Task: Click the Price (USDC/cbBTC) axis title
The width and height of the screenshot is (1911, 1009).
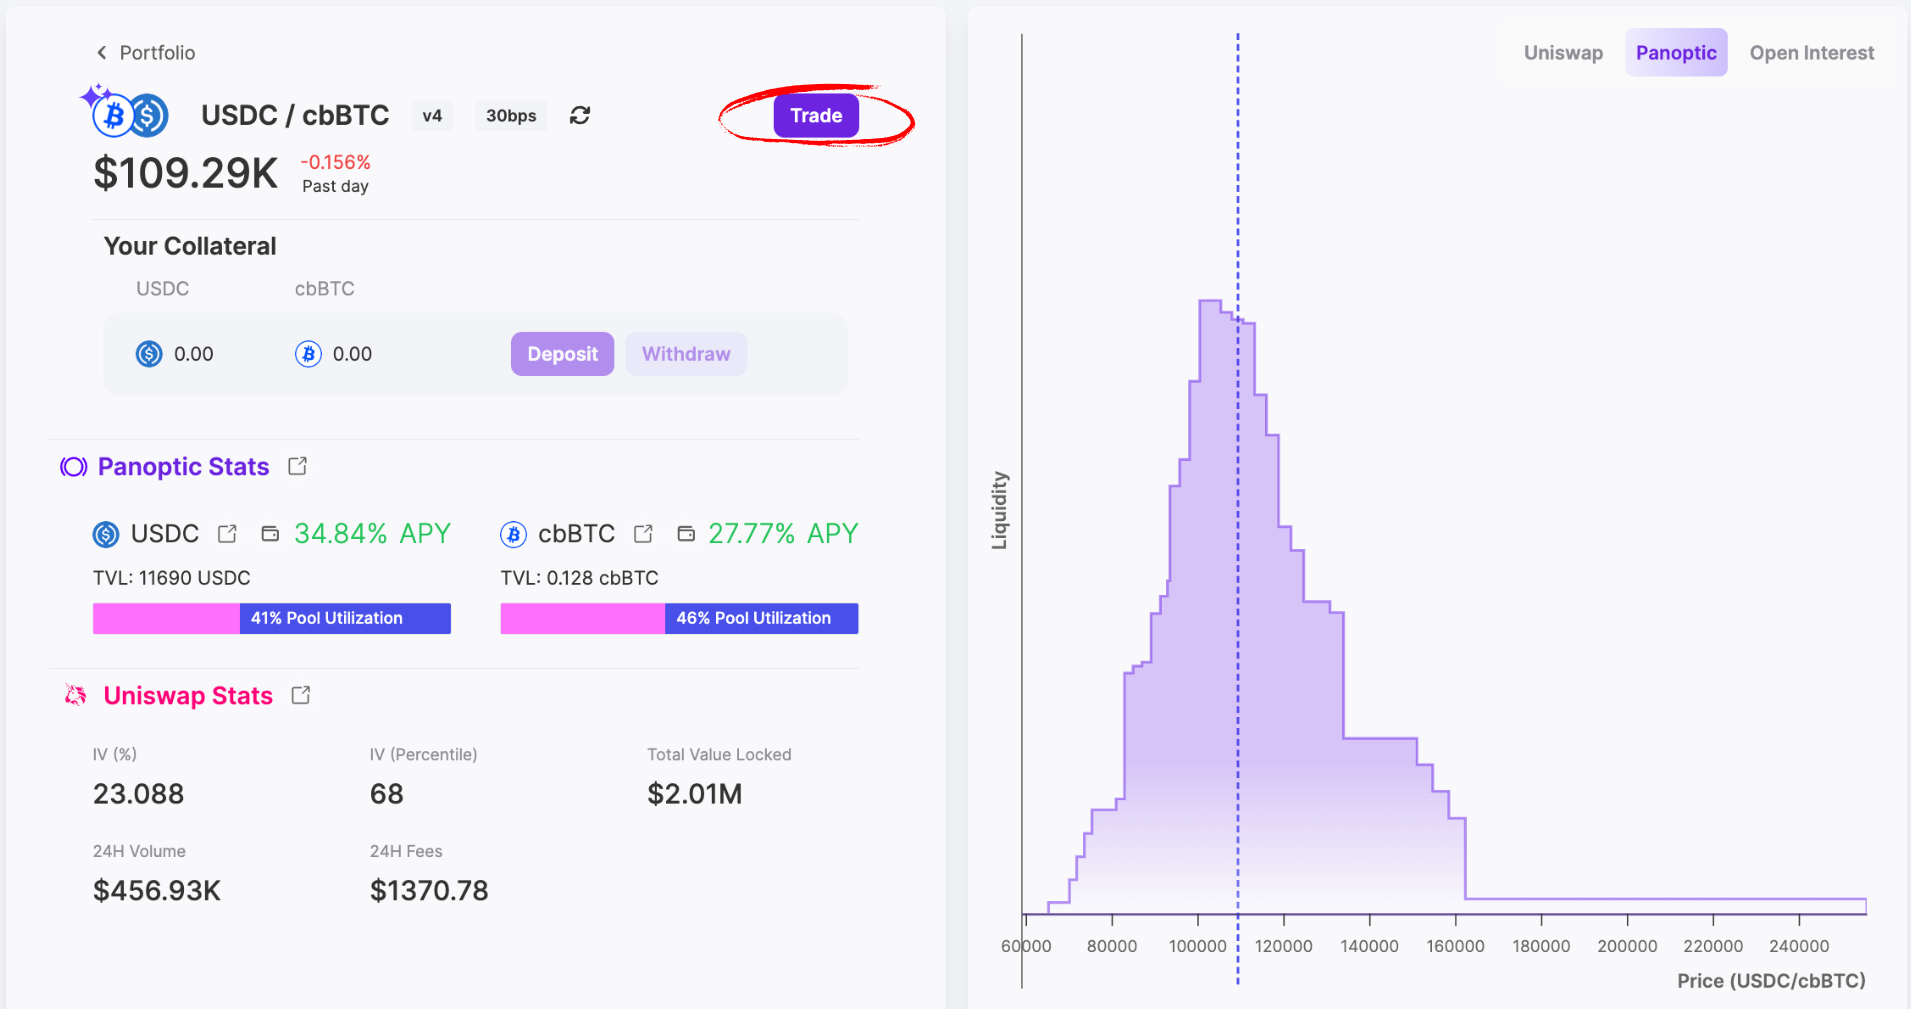Action: [1771, 981]
